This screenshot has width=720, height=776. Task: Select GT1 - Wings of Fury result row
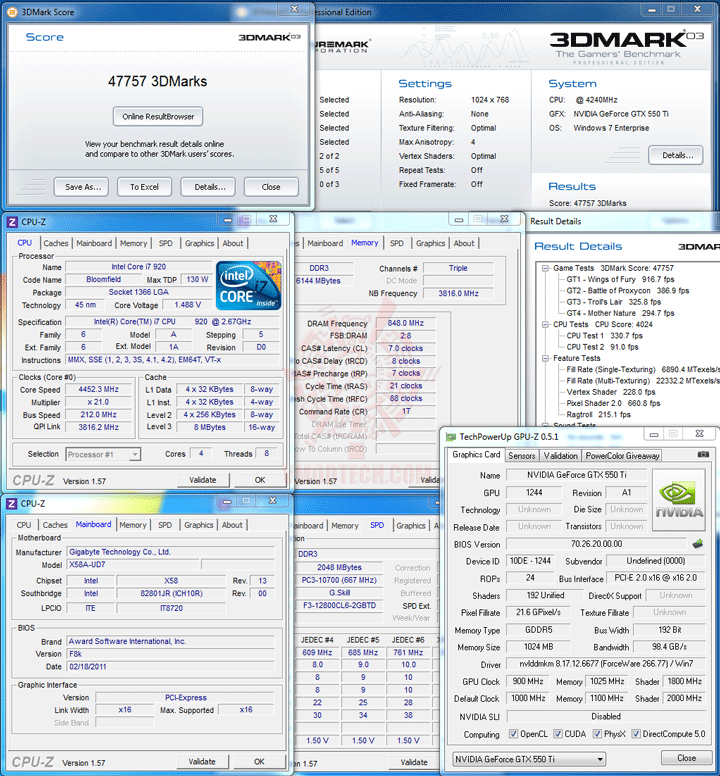[x=620, y=279]
